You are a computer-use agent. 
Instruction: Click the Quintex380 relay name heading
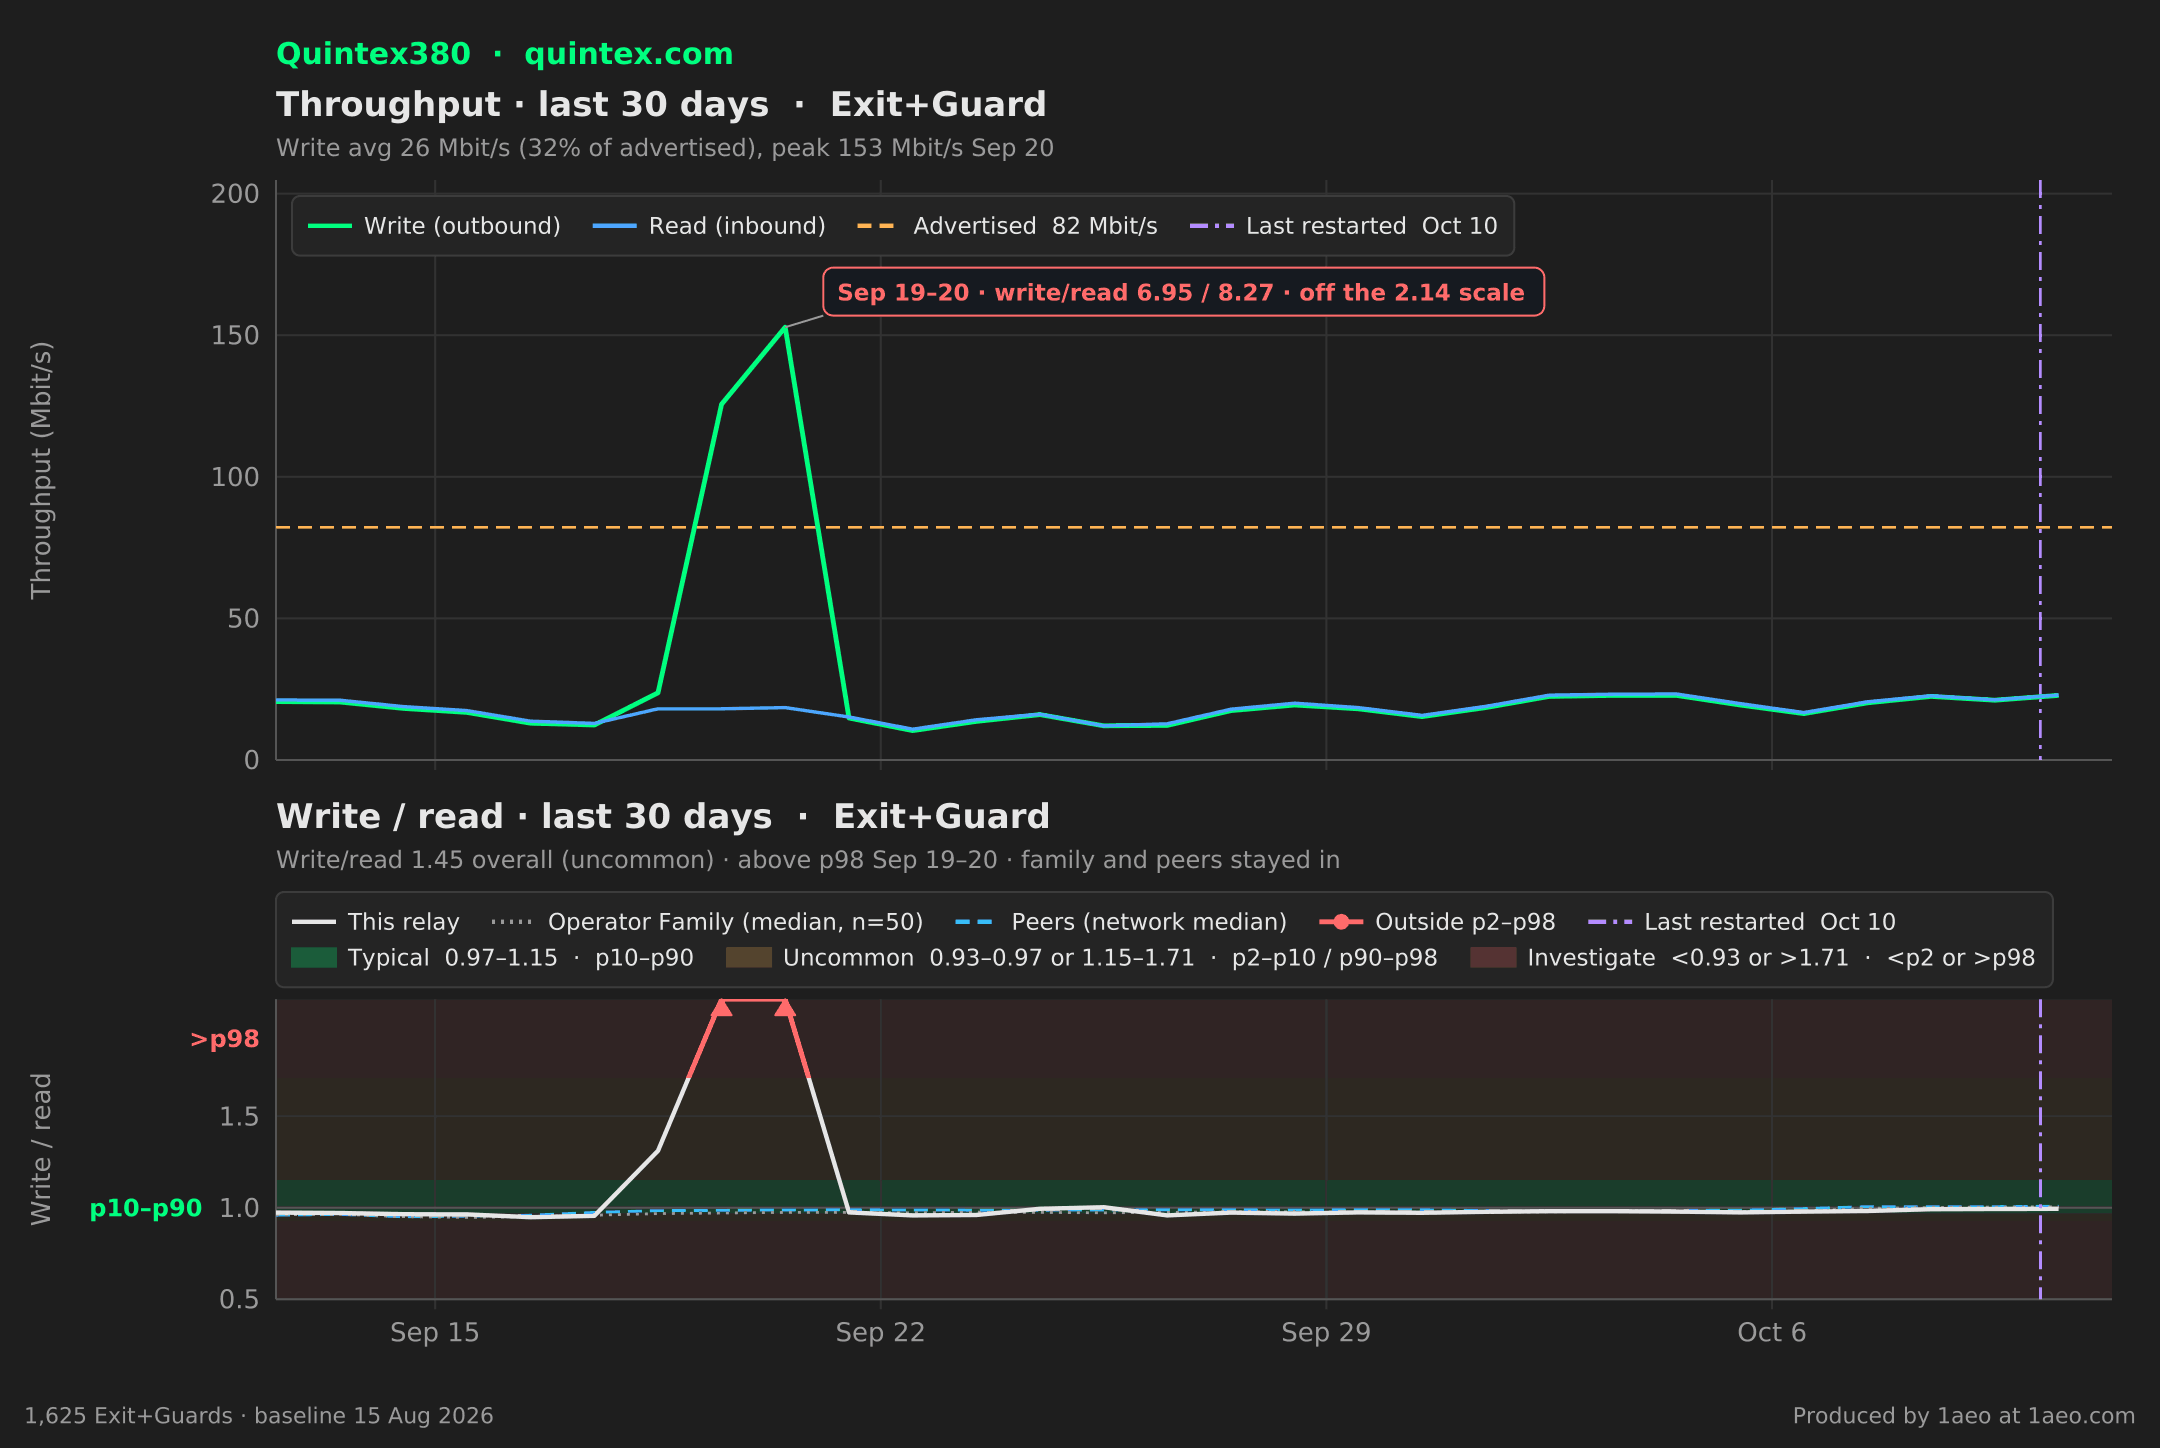[x=373, y=54]
